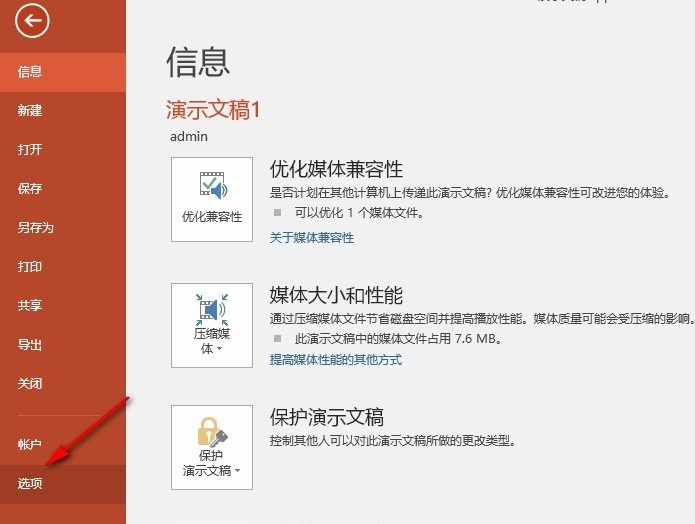
Task: Click the back arrow to exit backstage
Action: (32, 22)
